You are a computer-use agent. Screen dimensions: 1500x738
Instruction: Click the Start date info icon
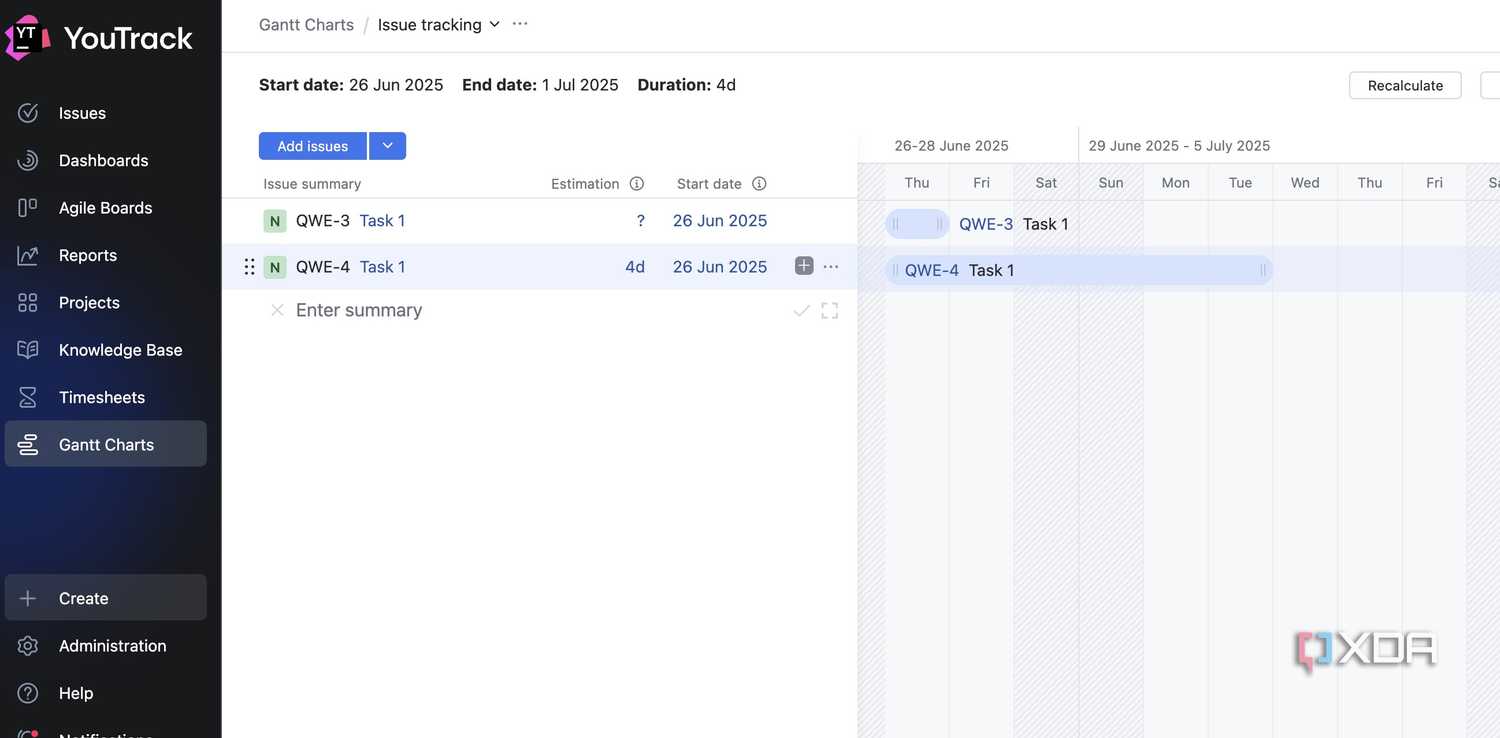759,184
